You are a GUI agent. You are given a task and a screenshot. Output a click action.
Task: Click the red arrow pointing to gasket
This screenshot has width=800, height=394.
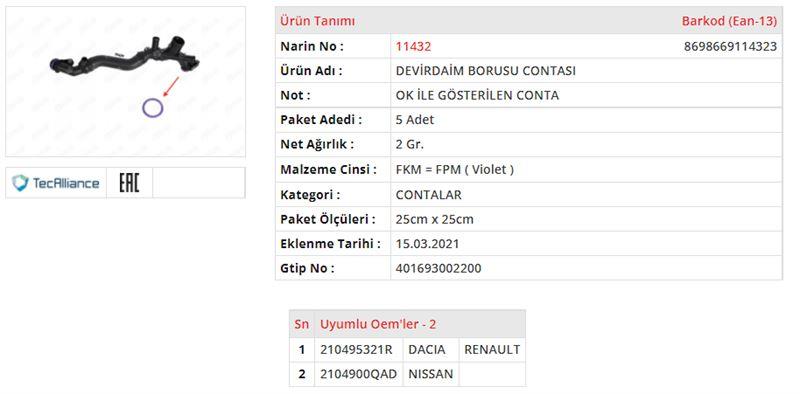coord(171,86)
